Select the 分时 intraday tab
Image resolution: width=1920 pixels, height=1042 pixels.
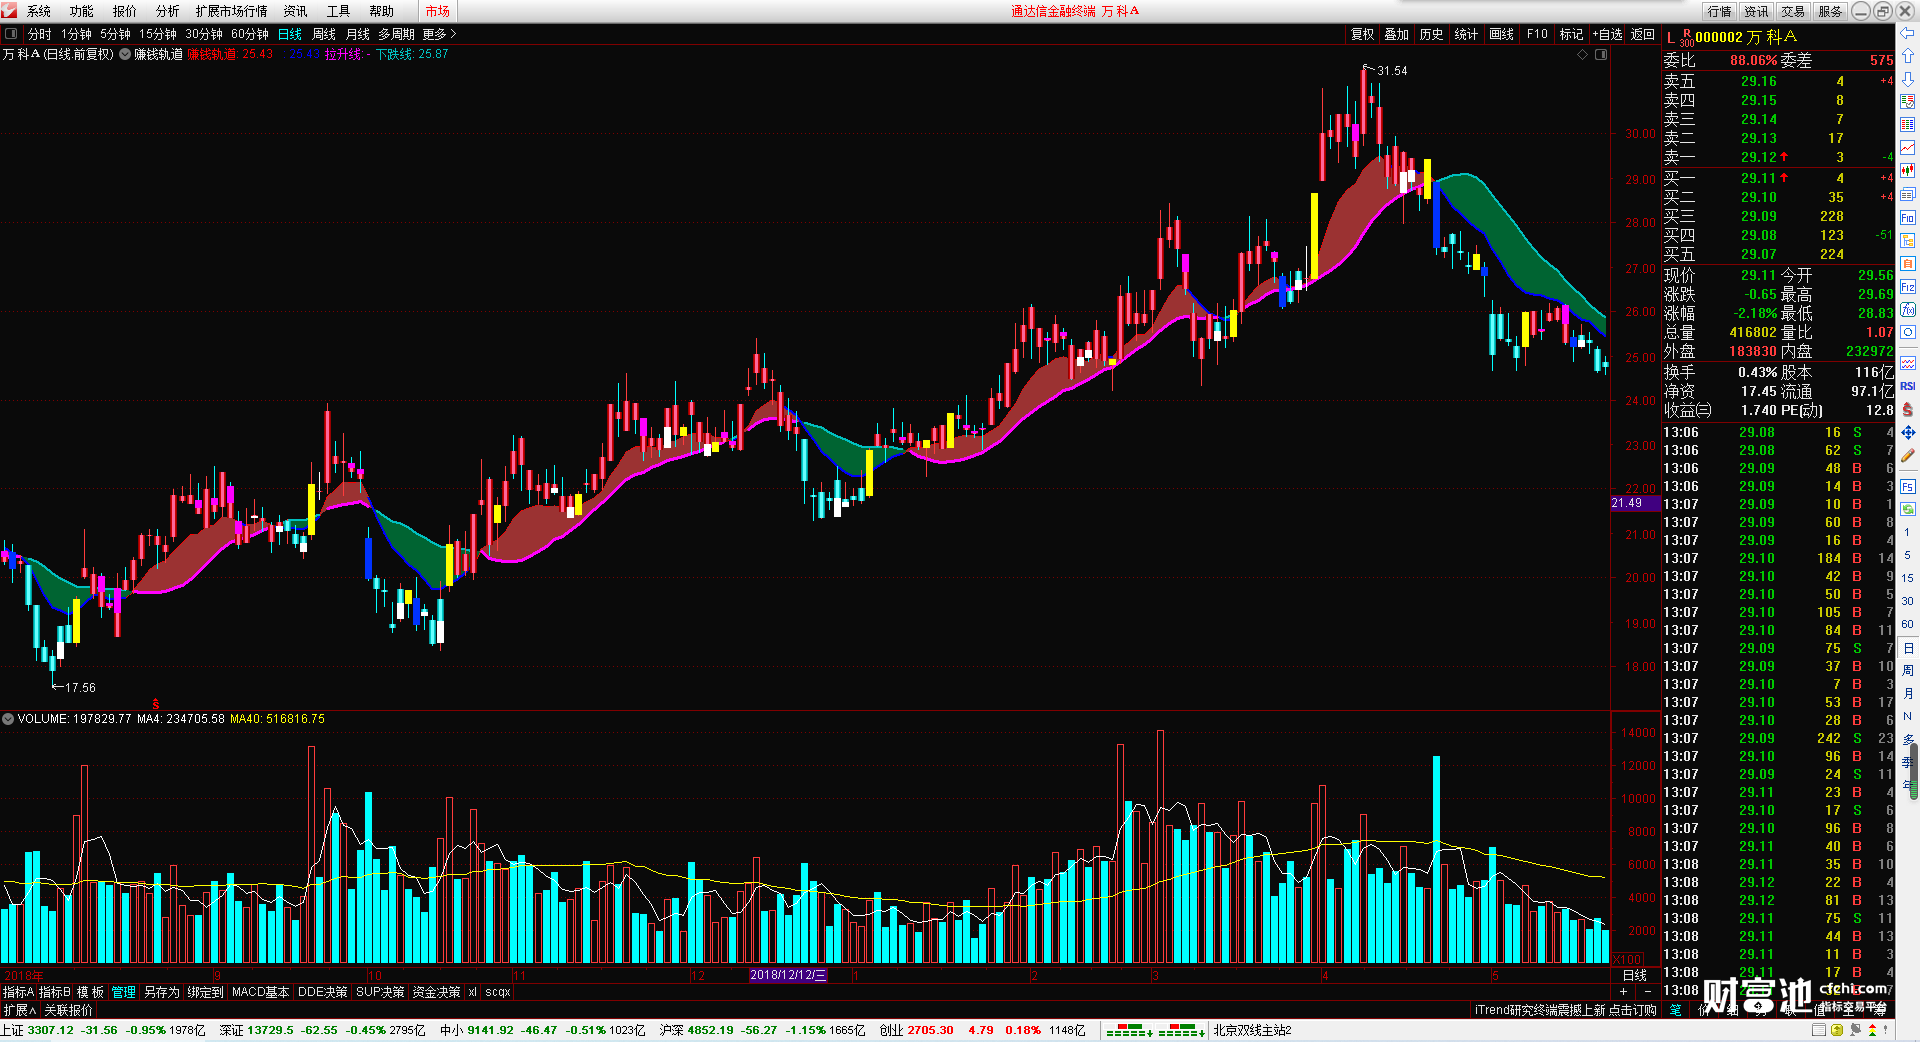(x=40, y=34)
